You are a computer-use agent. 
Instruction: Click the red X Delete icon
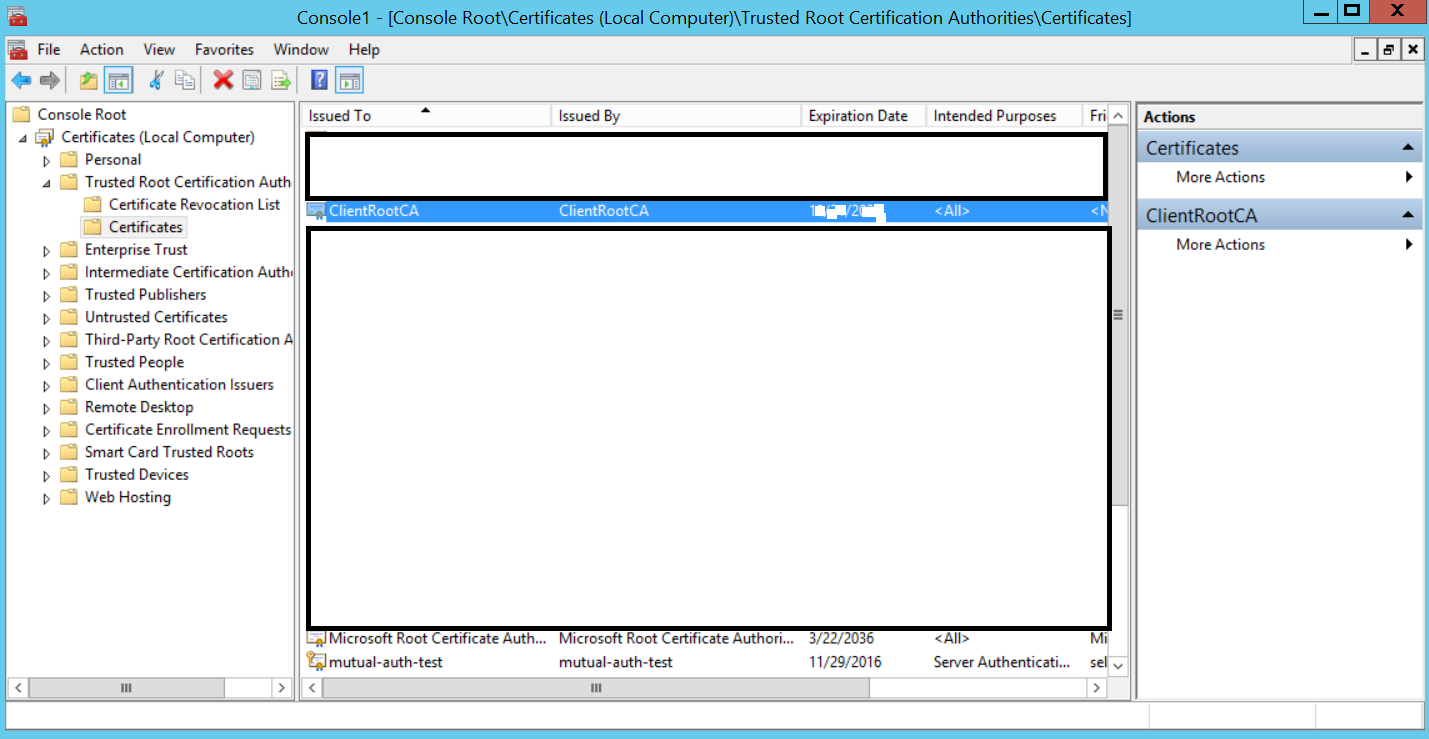pos(223,81)
